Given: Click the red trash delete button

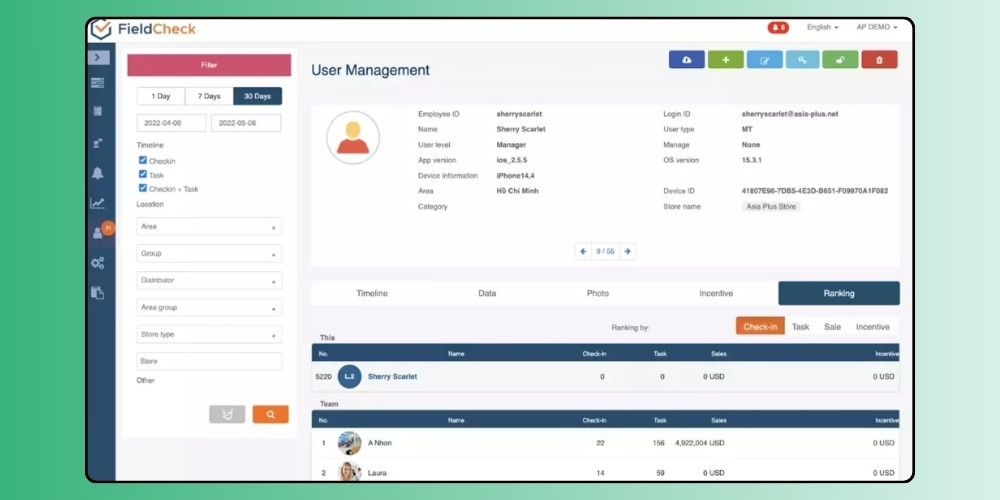Looking at the screenshot, I should (x=879, y=60).
